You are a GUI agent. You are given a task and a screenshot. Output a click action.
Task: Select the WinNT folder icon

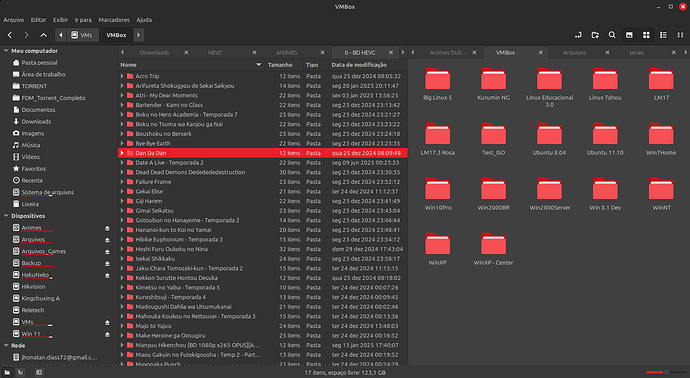click(661, 189)
